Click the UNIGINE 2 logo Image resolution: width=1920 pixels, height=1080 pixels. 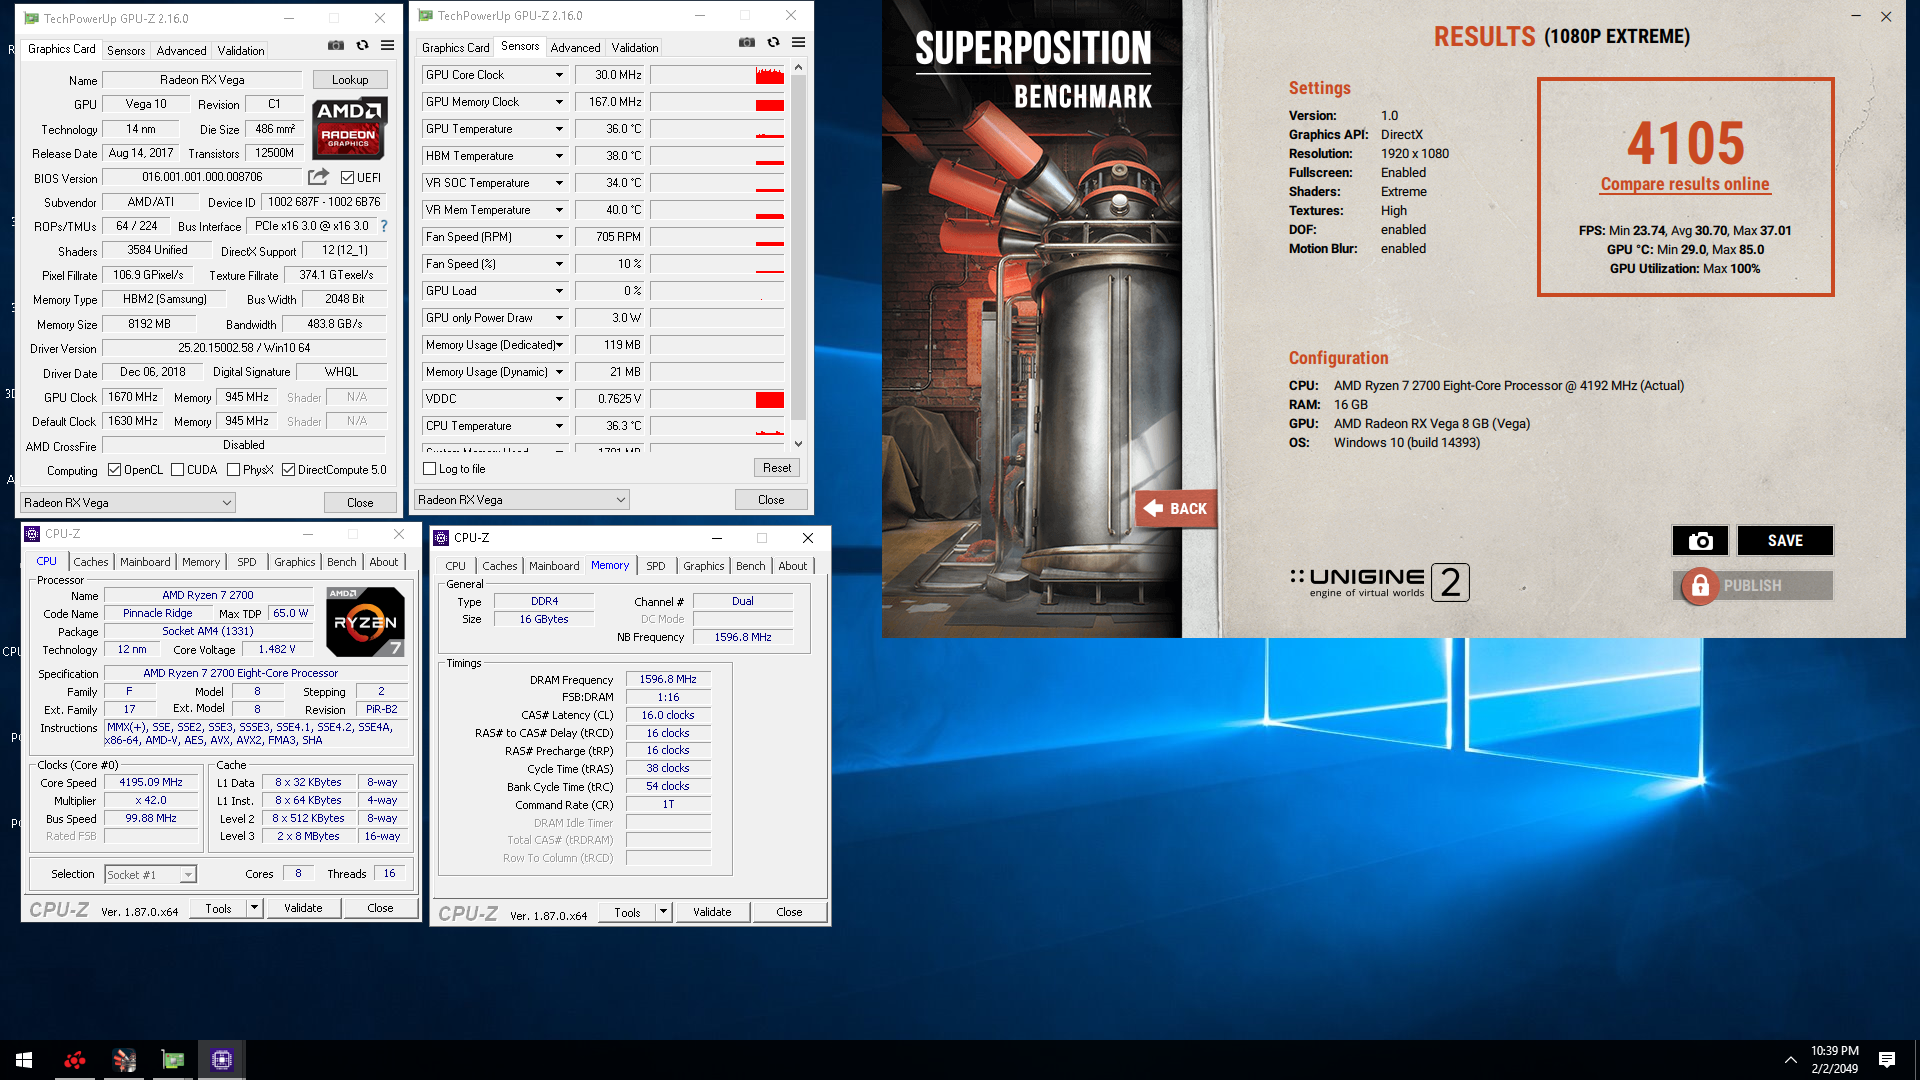click(x=1380, y=582)
